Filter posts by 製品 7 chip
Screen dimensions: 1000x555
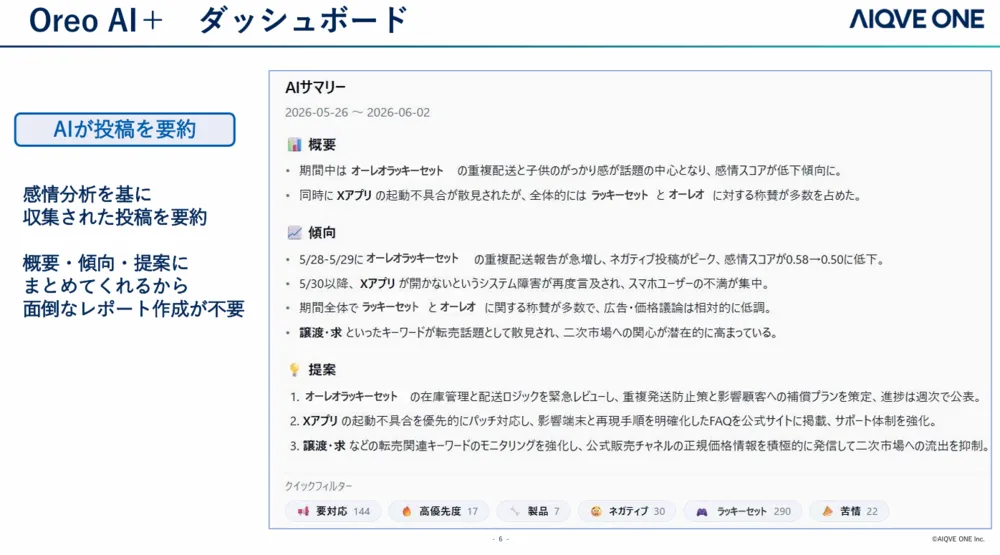click(x=534, y=511)
